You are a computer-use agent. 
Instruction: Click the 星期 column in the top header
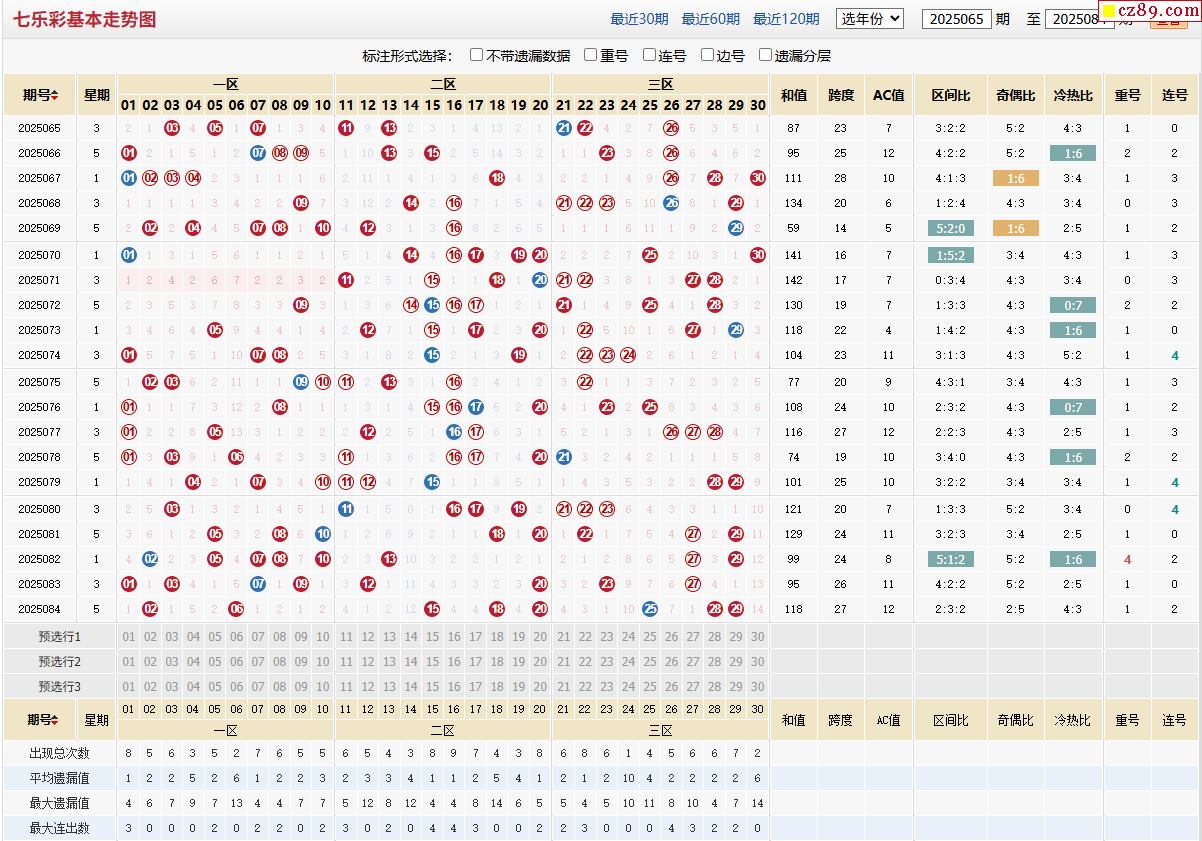point(97,95)
